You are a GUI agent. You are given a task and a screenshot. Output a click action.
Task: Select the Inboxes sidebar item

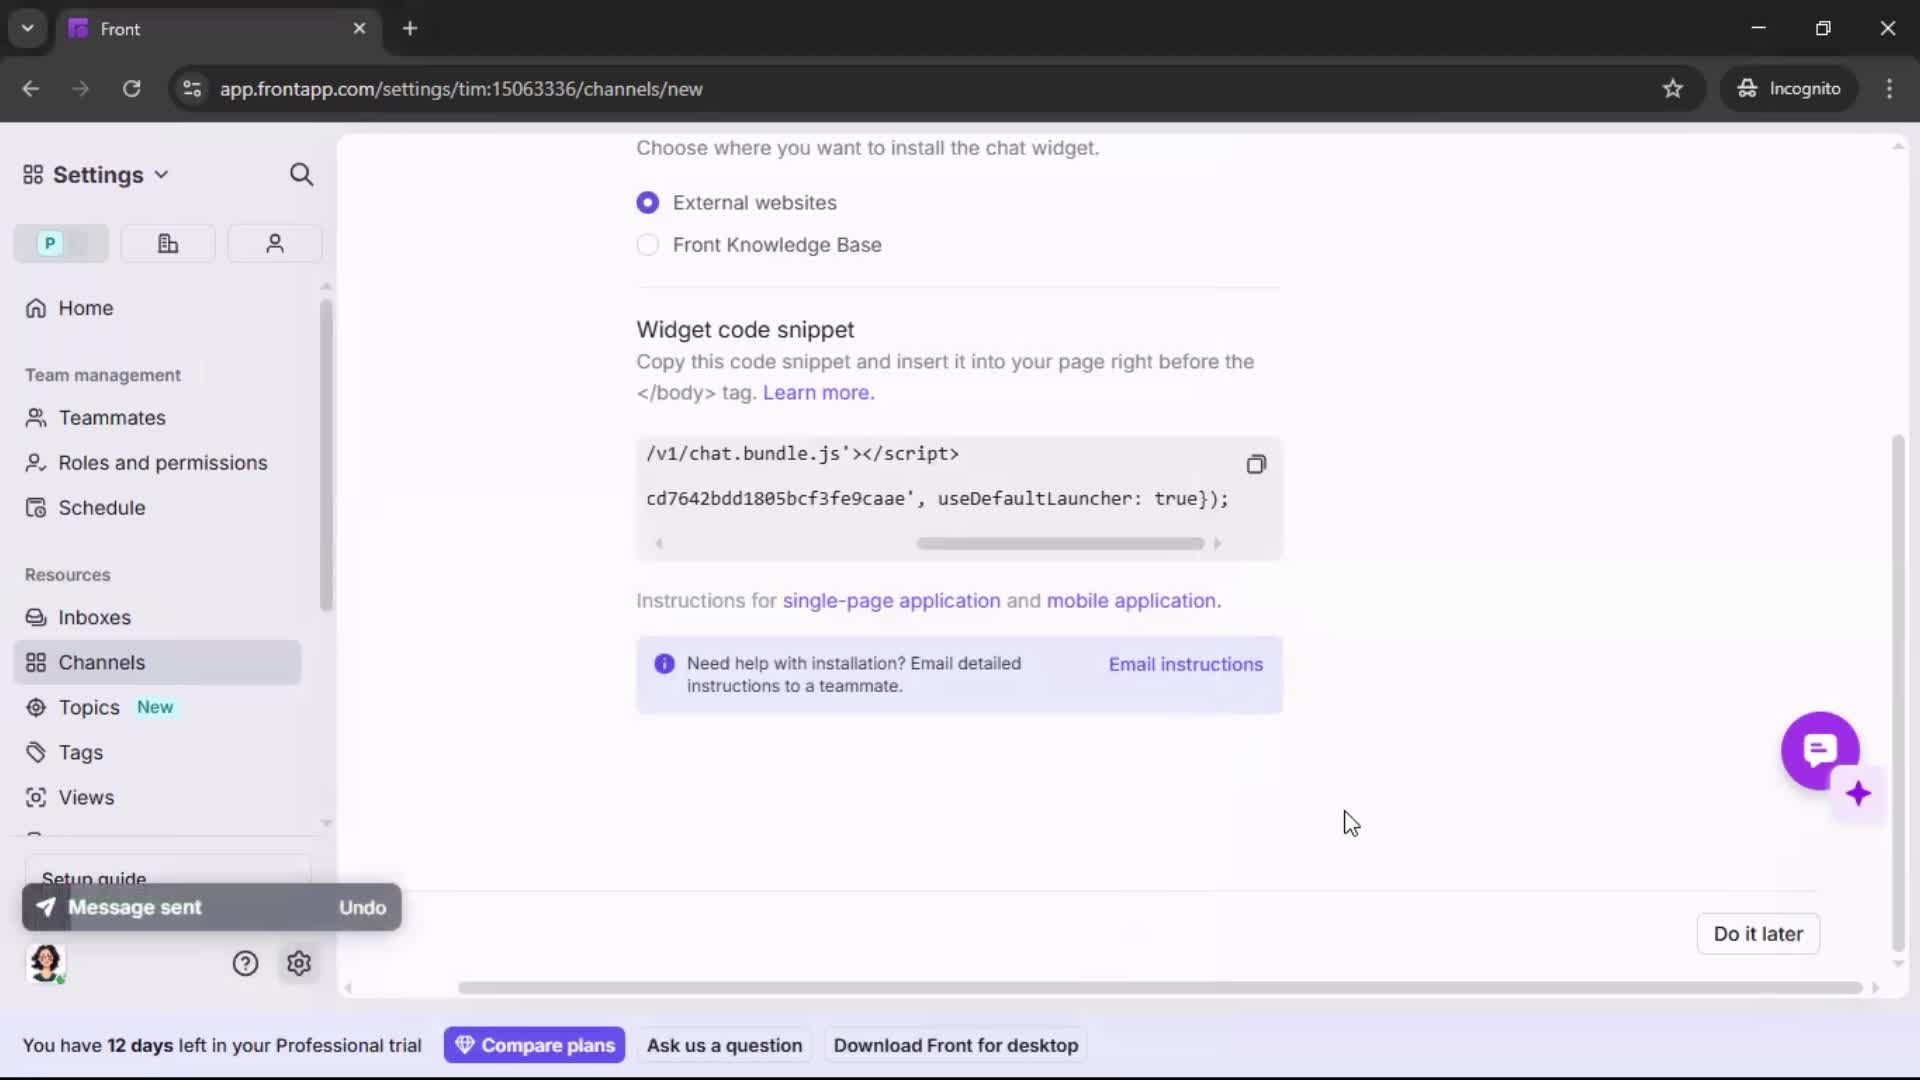coord(95,617)
